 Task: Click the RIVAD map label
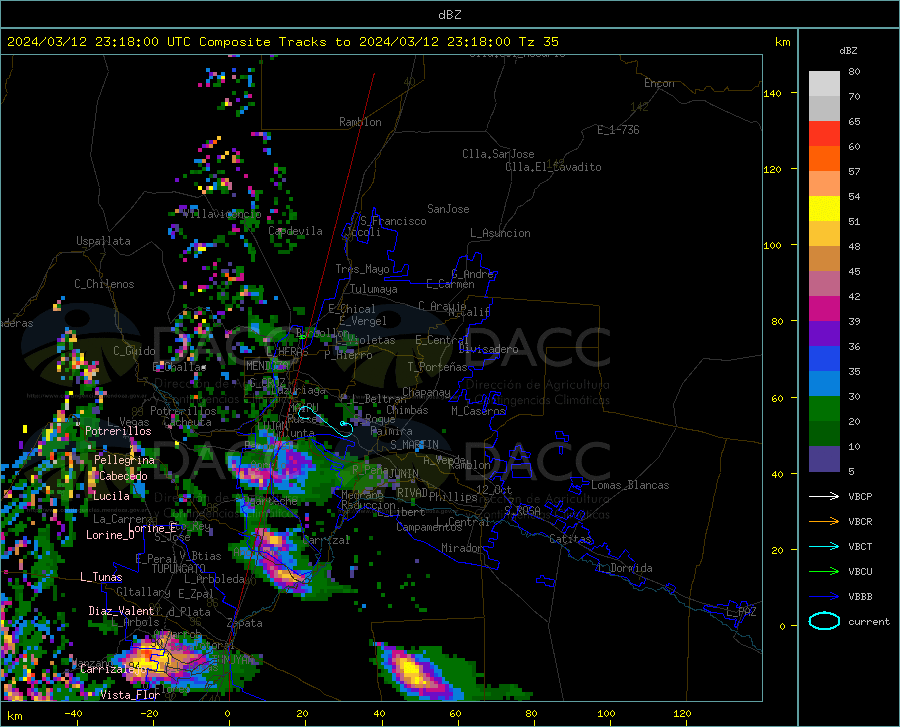[x=412, y=493]
